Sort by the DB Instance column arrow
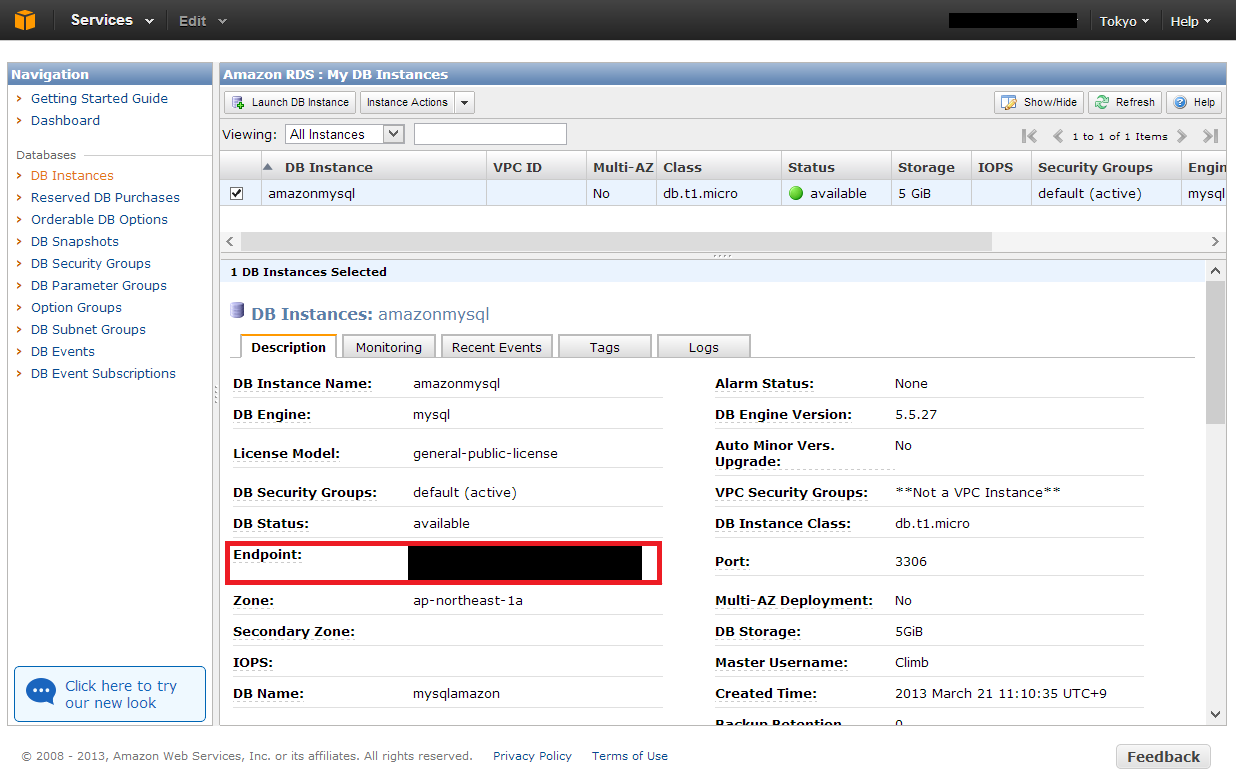1236x772 pixels. (268, 167)
